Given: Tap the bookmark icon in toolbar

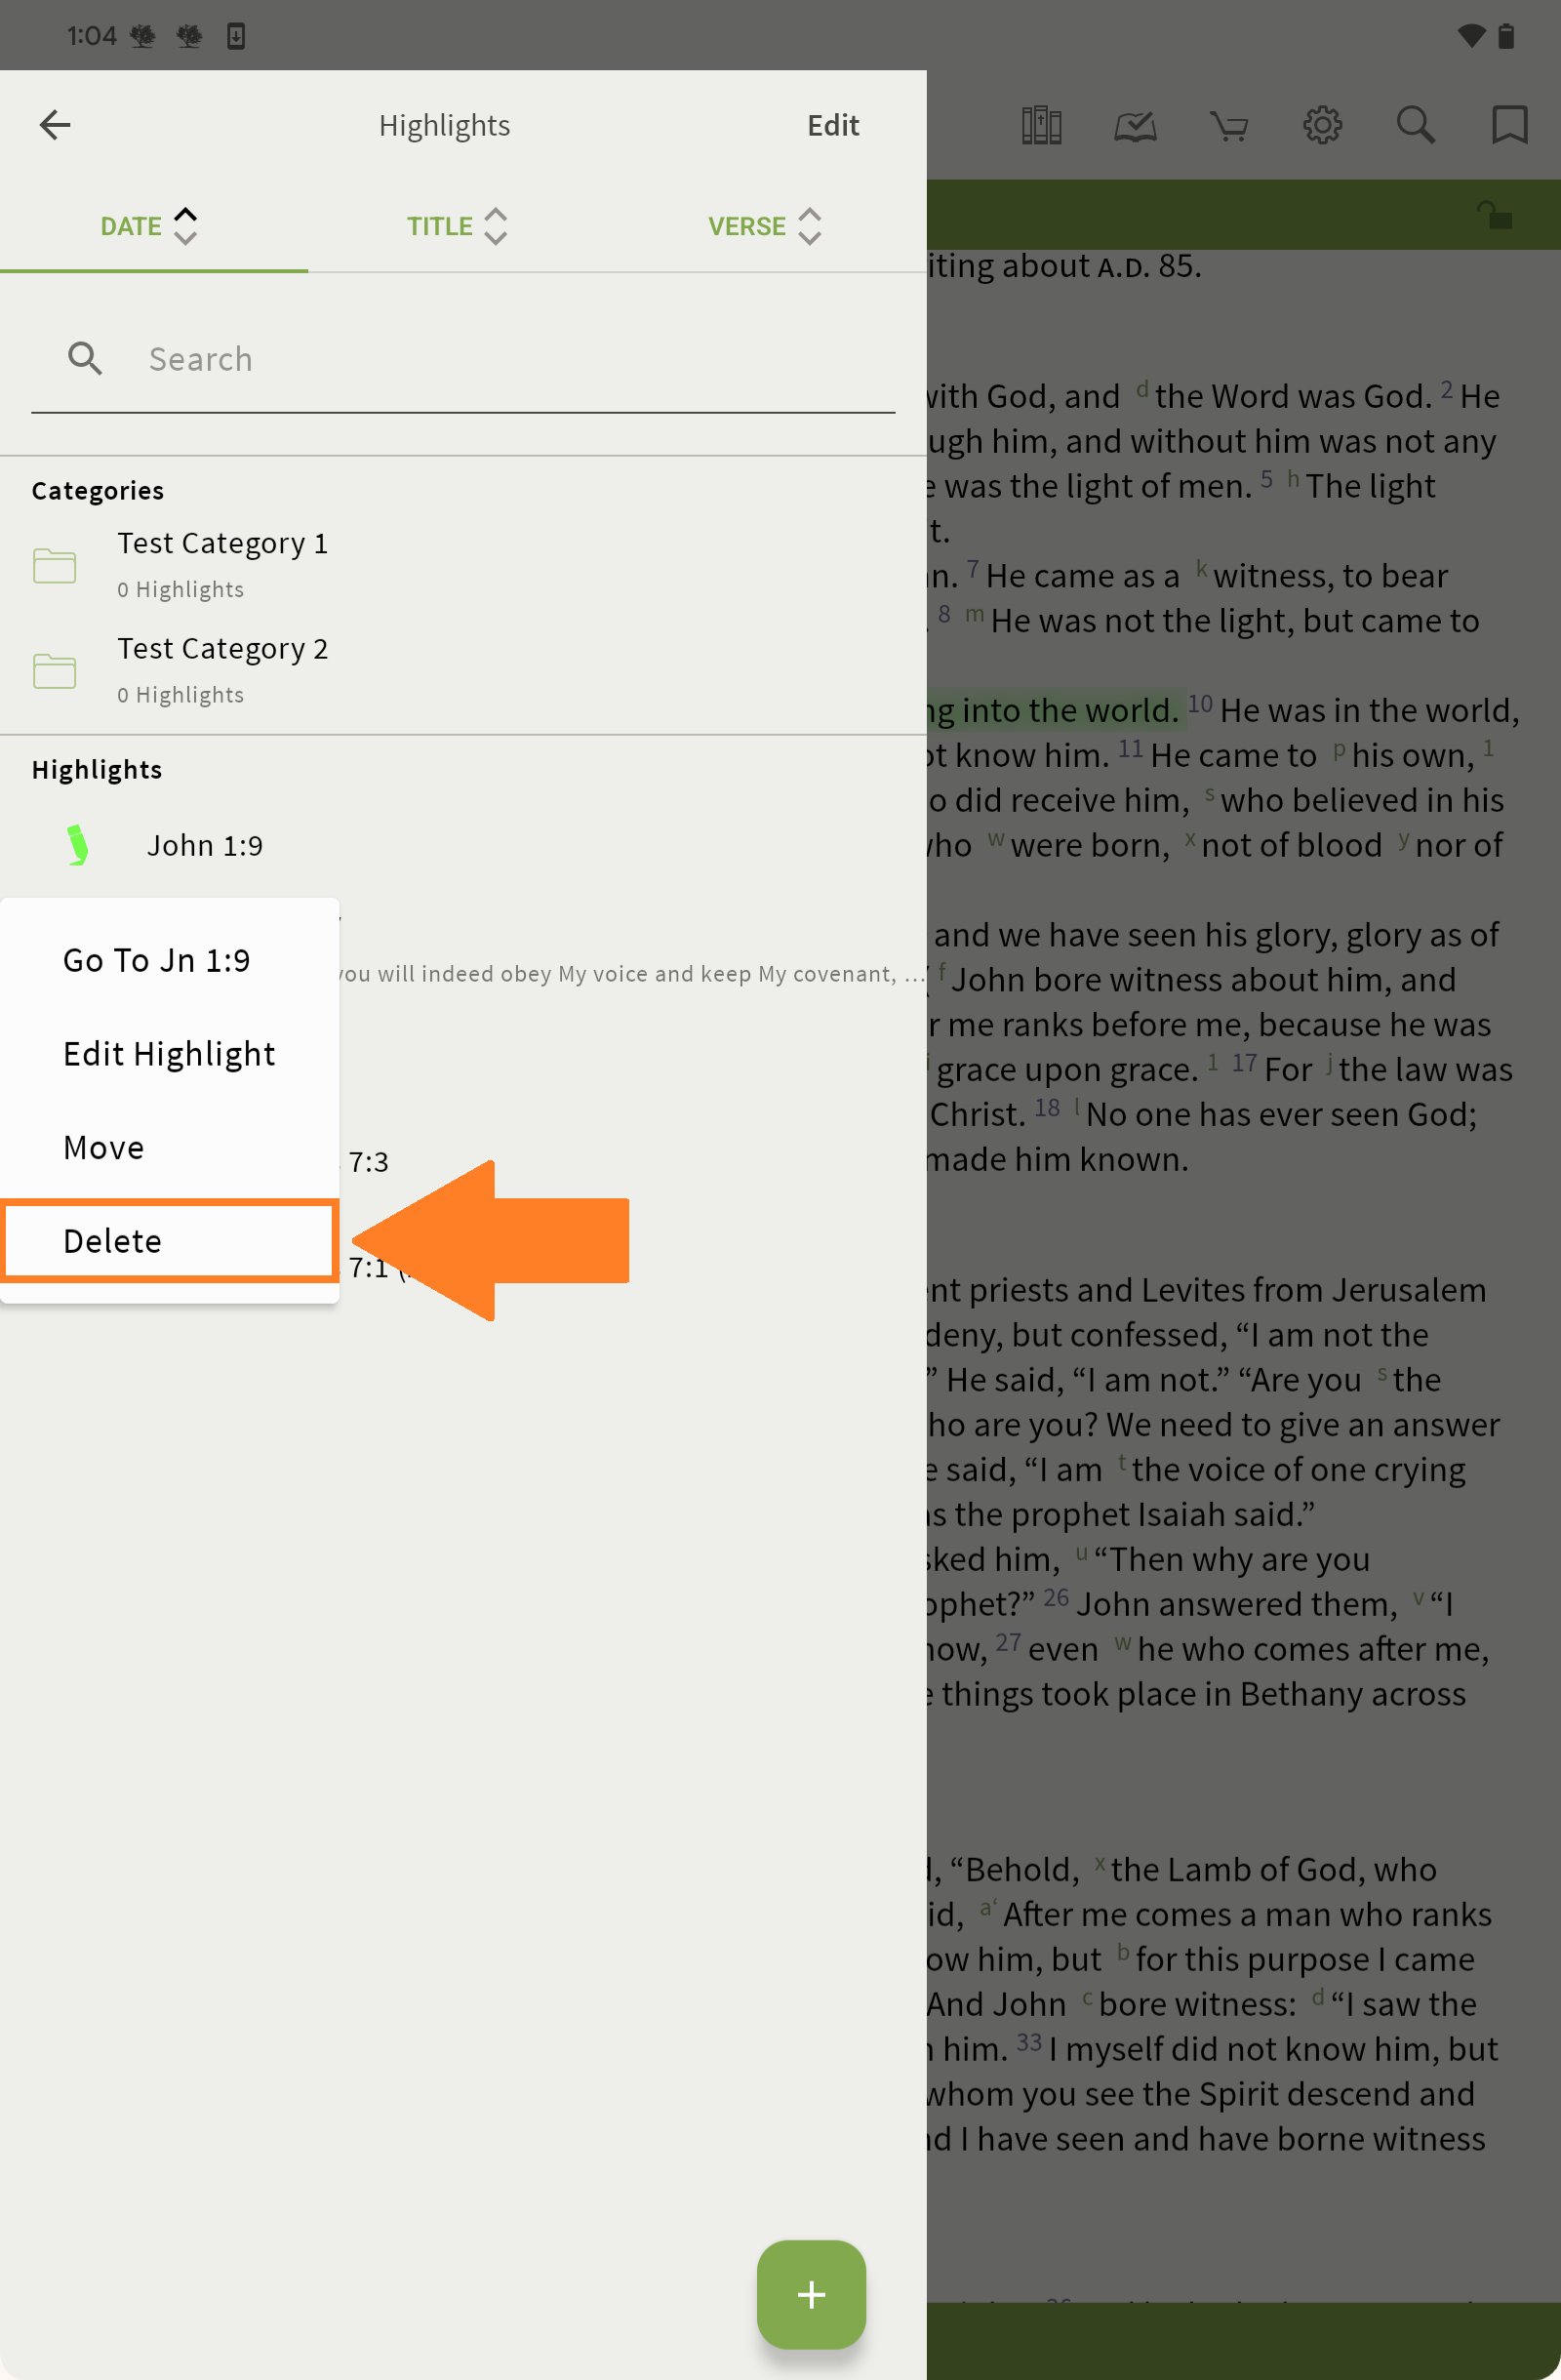Looking at the screenshot, I should (x=1508, y=126).
